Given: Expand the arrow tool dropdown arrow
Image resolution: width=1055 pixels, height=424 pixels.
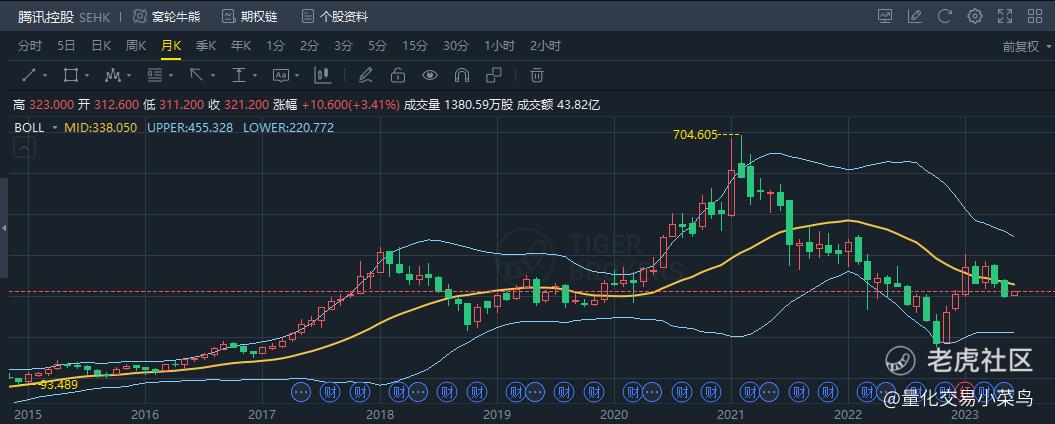Looking at the screenshot, I should [x=213, y=75].
